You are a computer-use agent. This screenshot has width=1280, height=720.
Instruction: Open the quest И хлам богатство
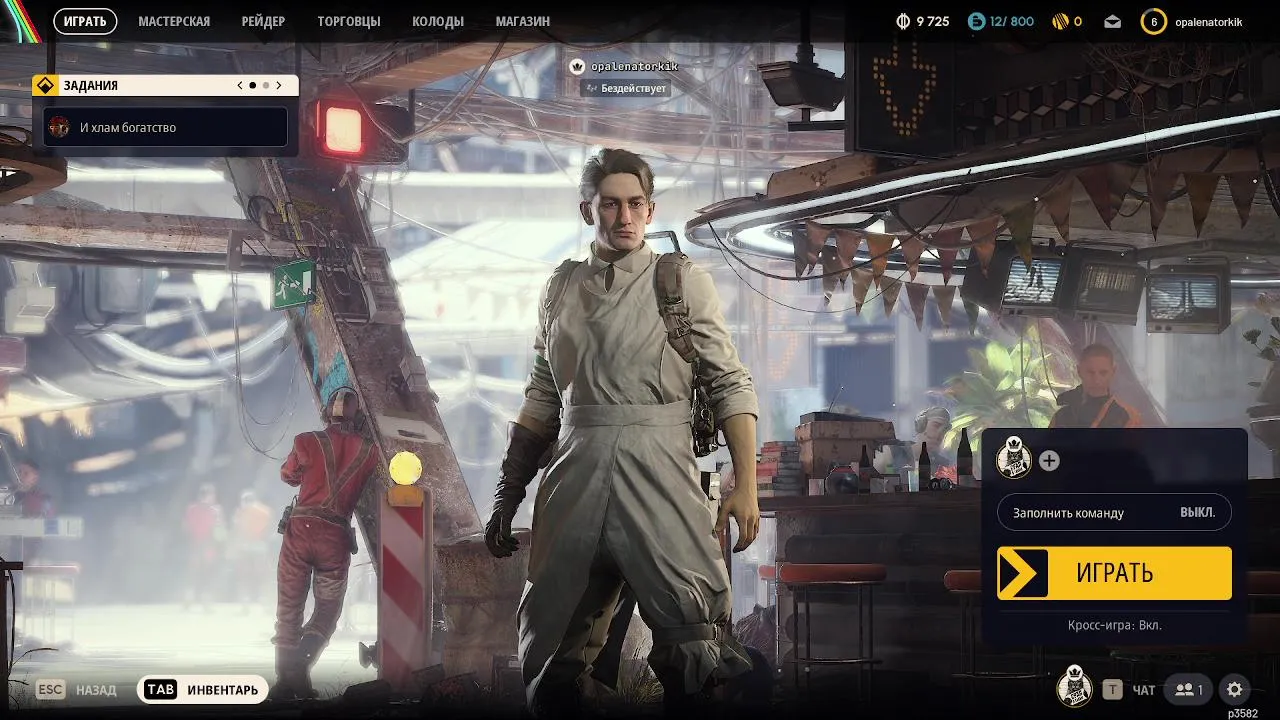pyautogui.click(x=165, y=128)
